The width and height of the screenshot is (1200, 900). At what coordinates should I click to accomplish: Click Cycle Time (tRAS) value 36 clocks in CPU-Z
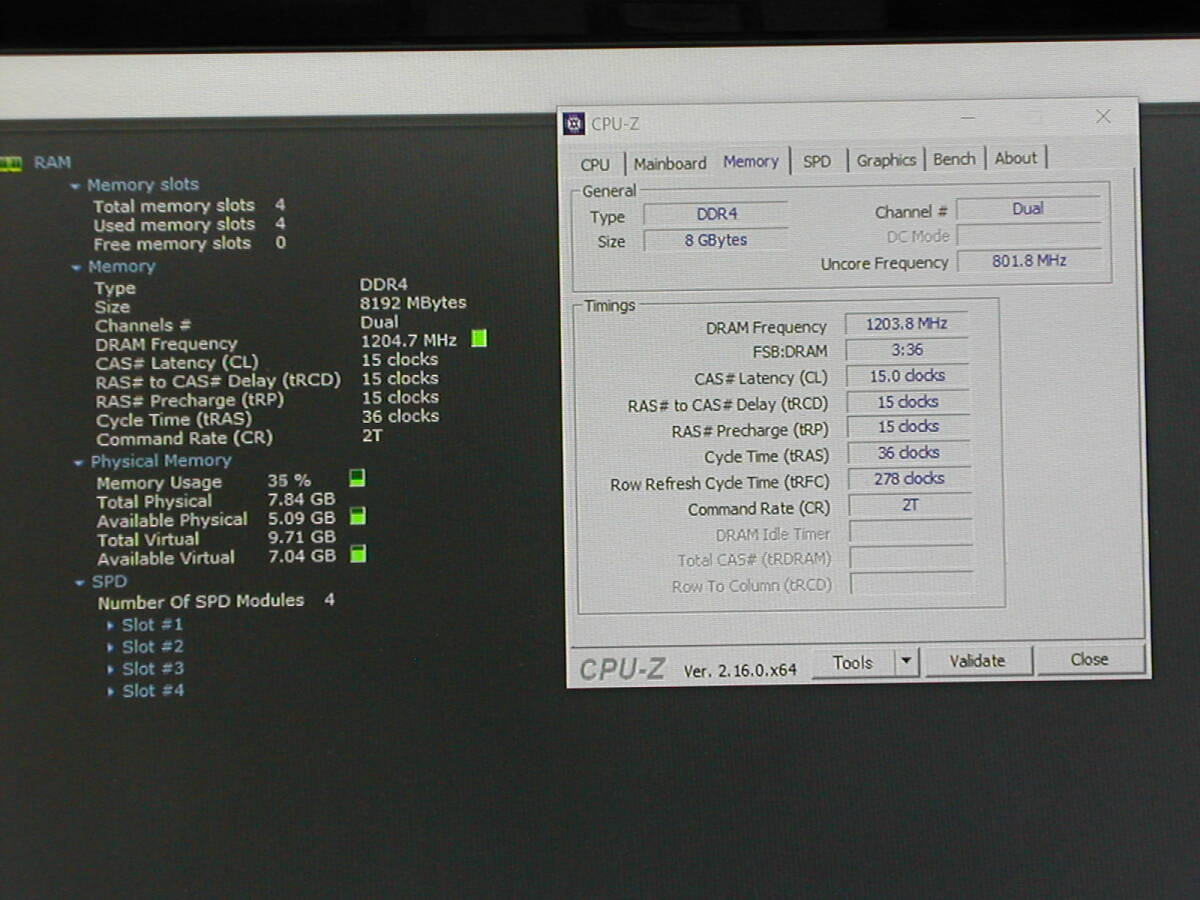pos(908,453)
